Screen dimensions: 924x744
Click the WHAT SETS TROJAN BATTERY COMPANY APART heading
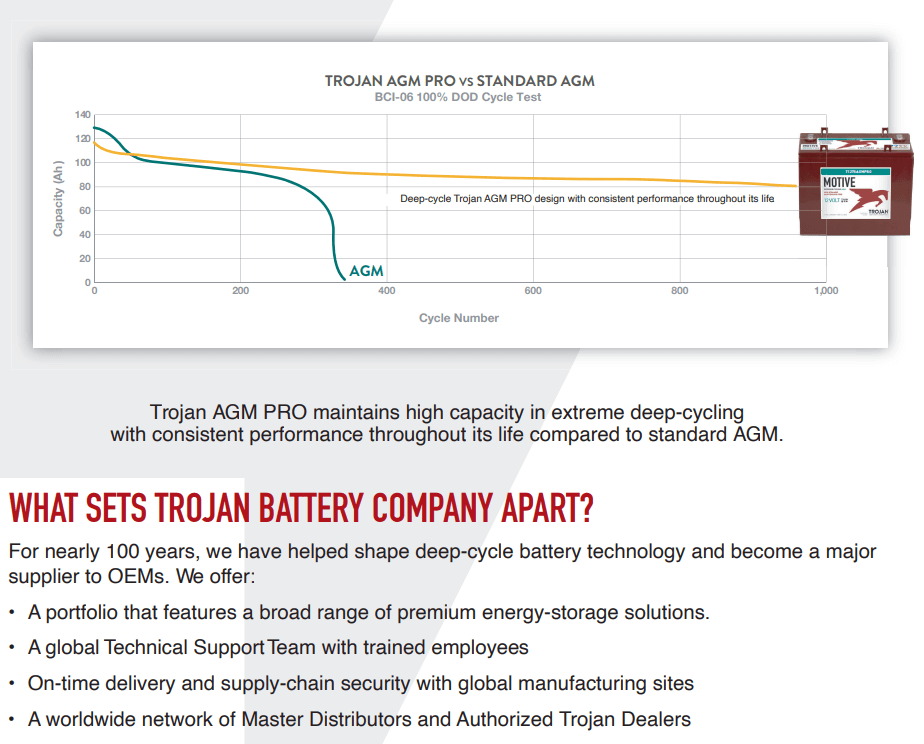(301, 509)
